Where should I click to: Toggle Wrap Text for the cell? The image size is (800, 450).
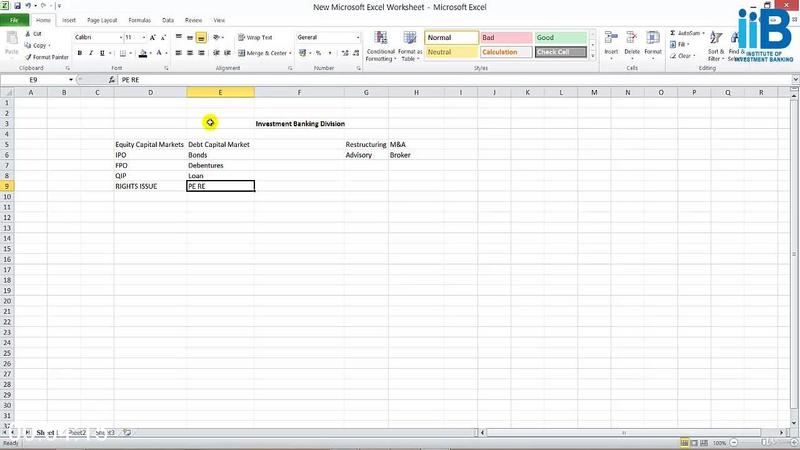(255, 37)
